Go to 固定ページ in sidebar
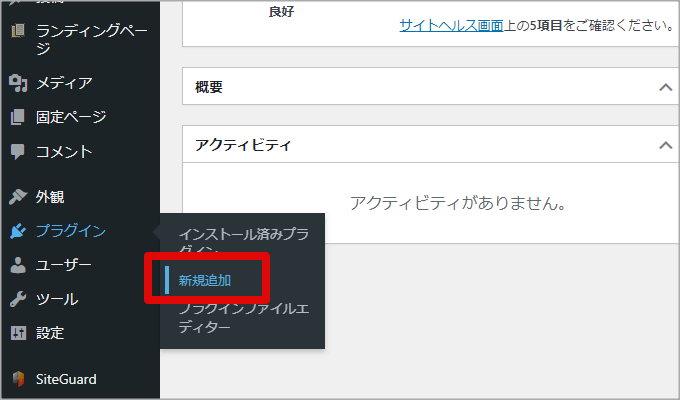Viewport: 680px width, 400px height. [71, 117]
